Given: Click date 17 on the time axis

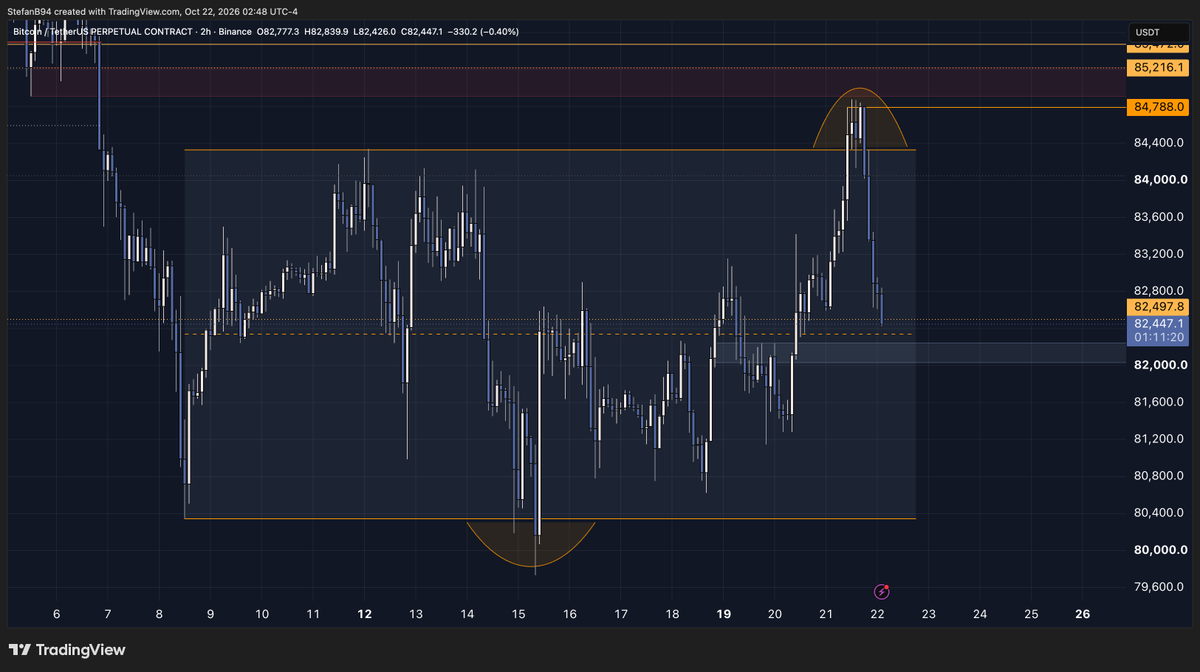Looking at the screenshot, I should pos(621,614).
